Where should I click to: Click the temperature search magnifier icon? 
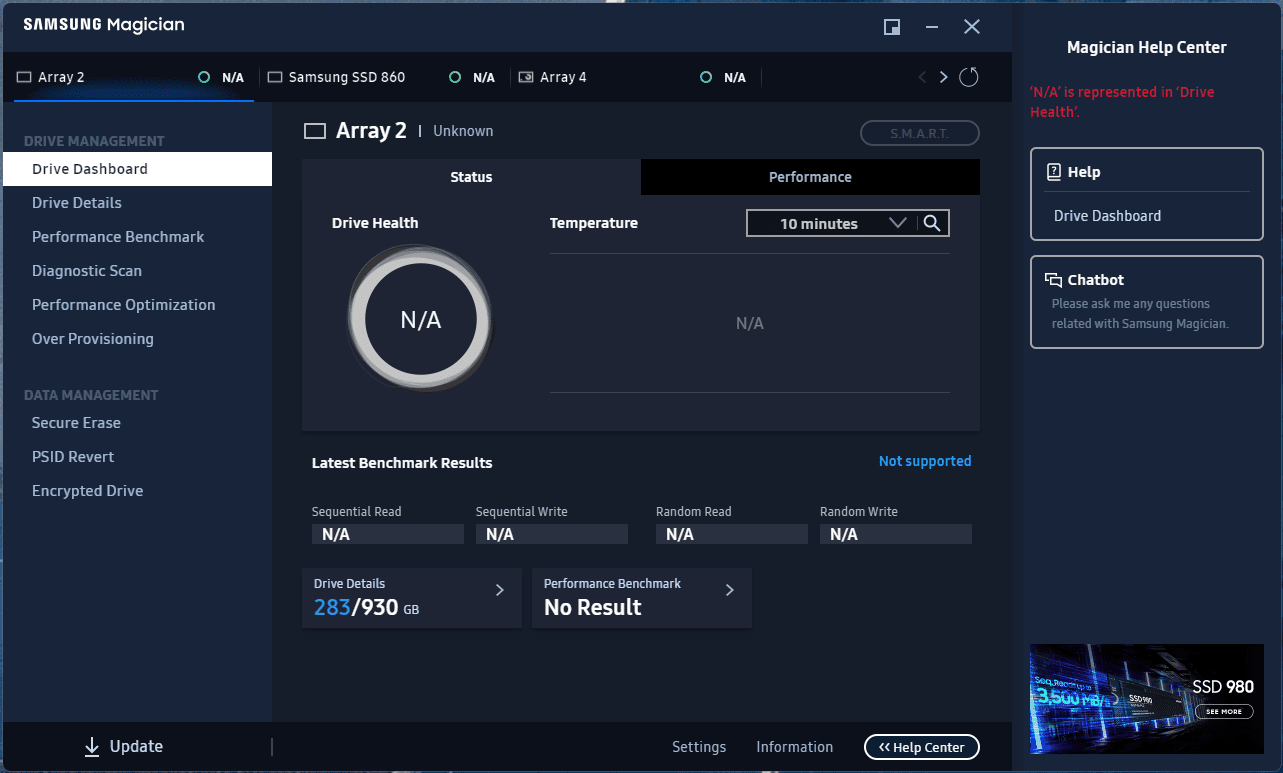[x=932, y=223]
